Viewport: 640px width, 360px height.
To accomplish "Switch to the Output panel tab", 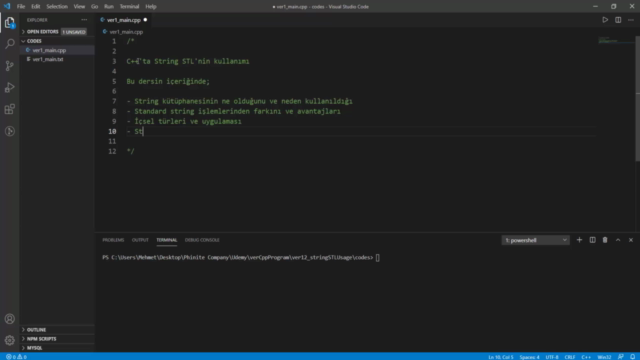I will [x=140, y=240].
